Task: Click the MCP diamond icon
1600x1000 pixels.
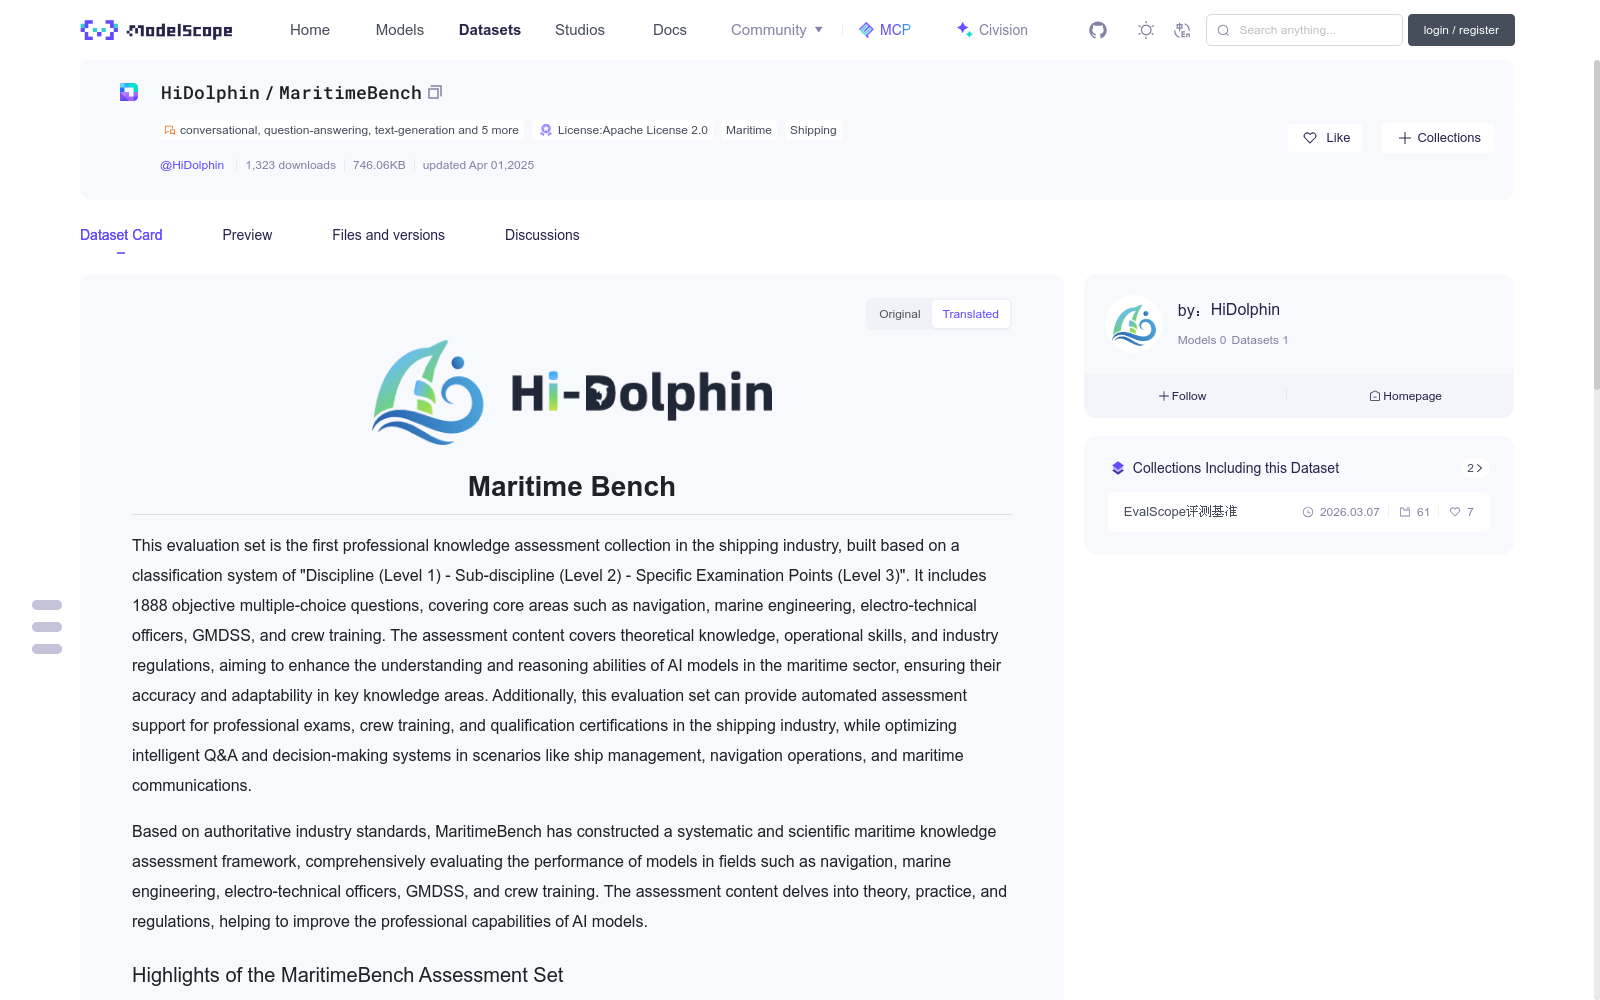Action: pyautogui.click(x=866, y=30)
